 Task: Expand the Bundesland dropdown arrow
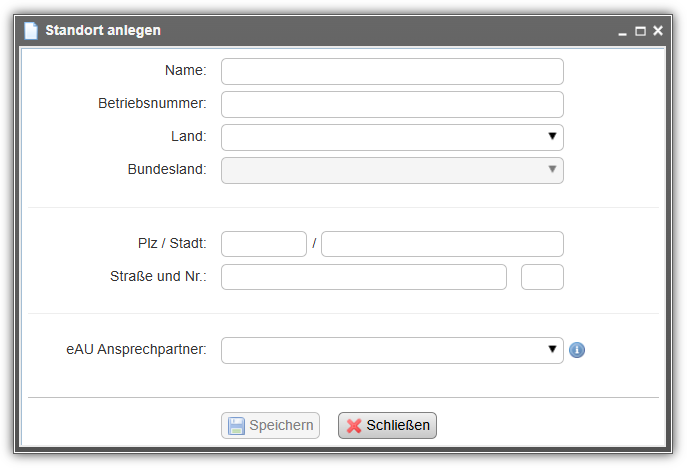552,169
